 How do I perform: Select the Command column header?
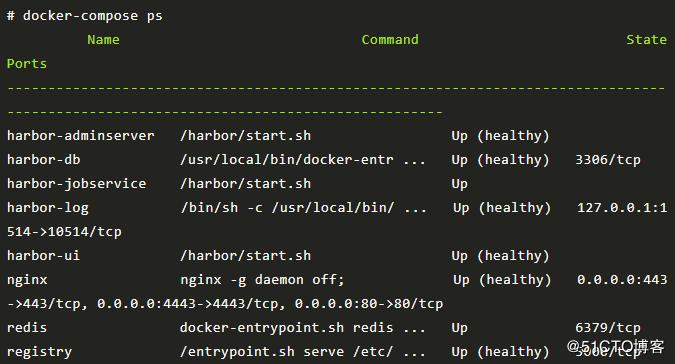(x=390, y=40)
